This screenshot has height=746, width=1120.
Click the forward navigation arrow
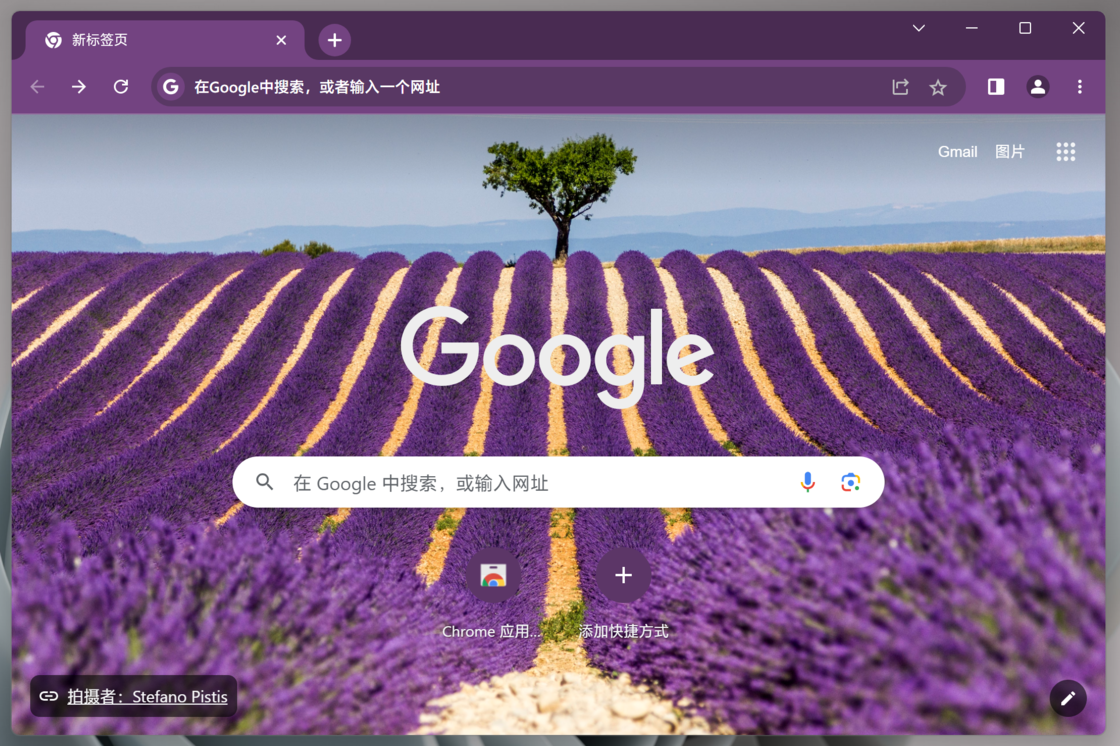79,87
